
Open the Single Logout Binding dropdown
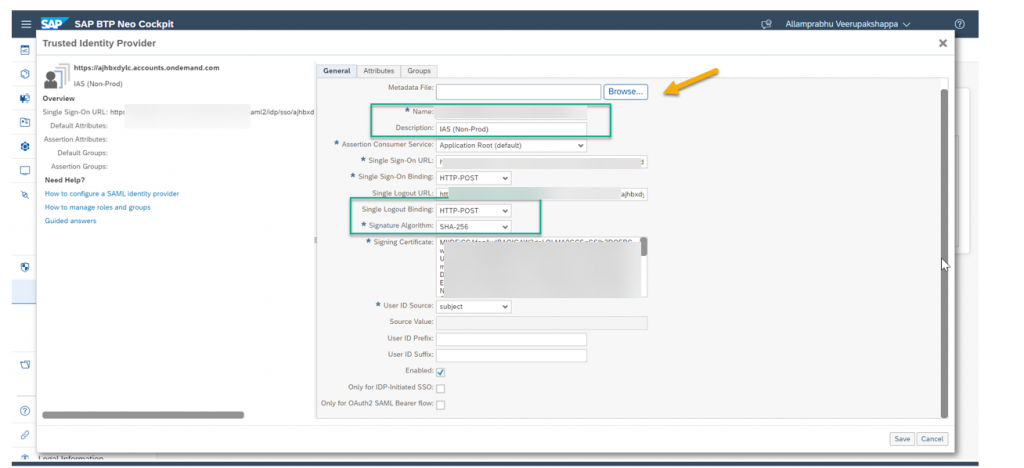point(473,211)
